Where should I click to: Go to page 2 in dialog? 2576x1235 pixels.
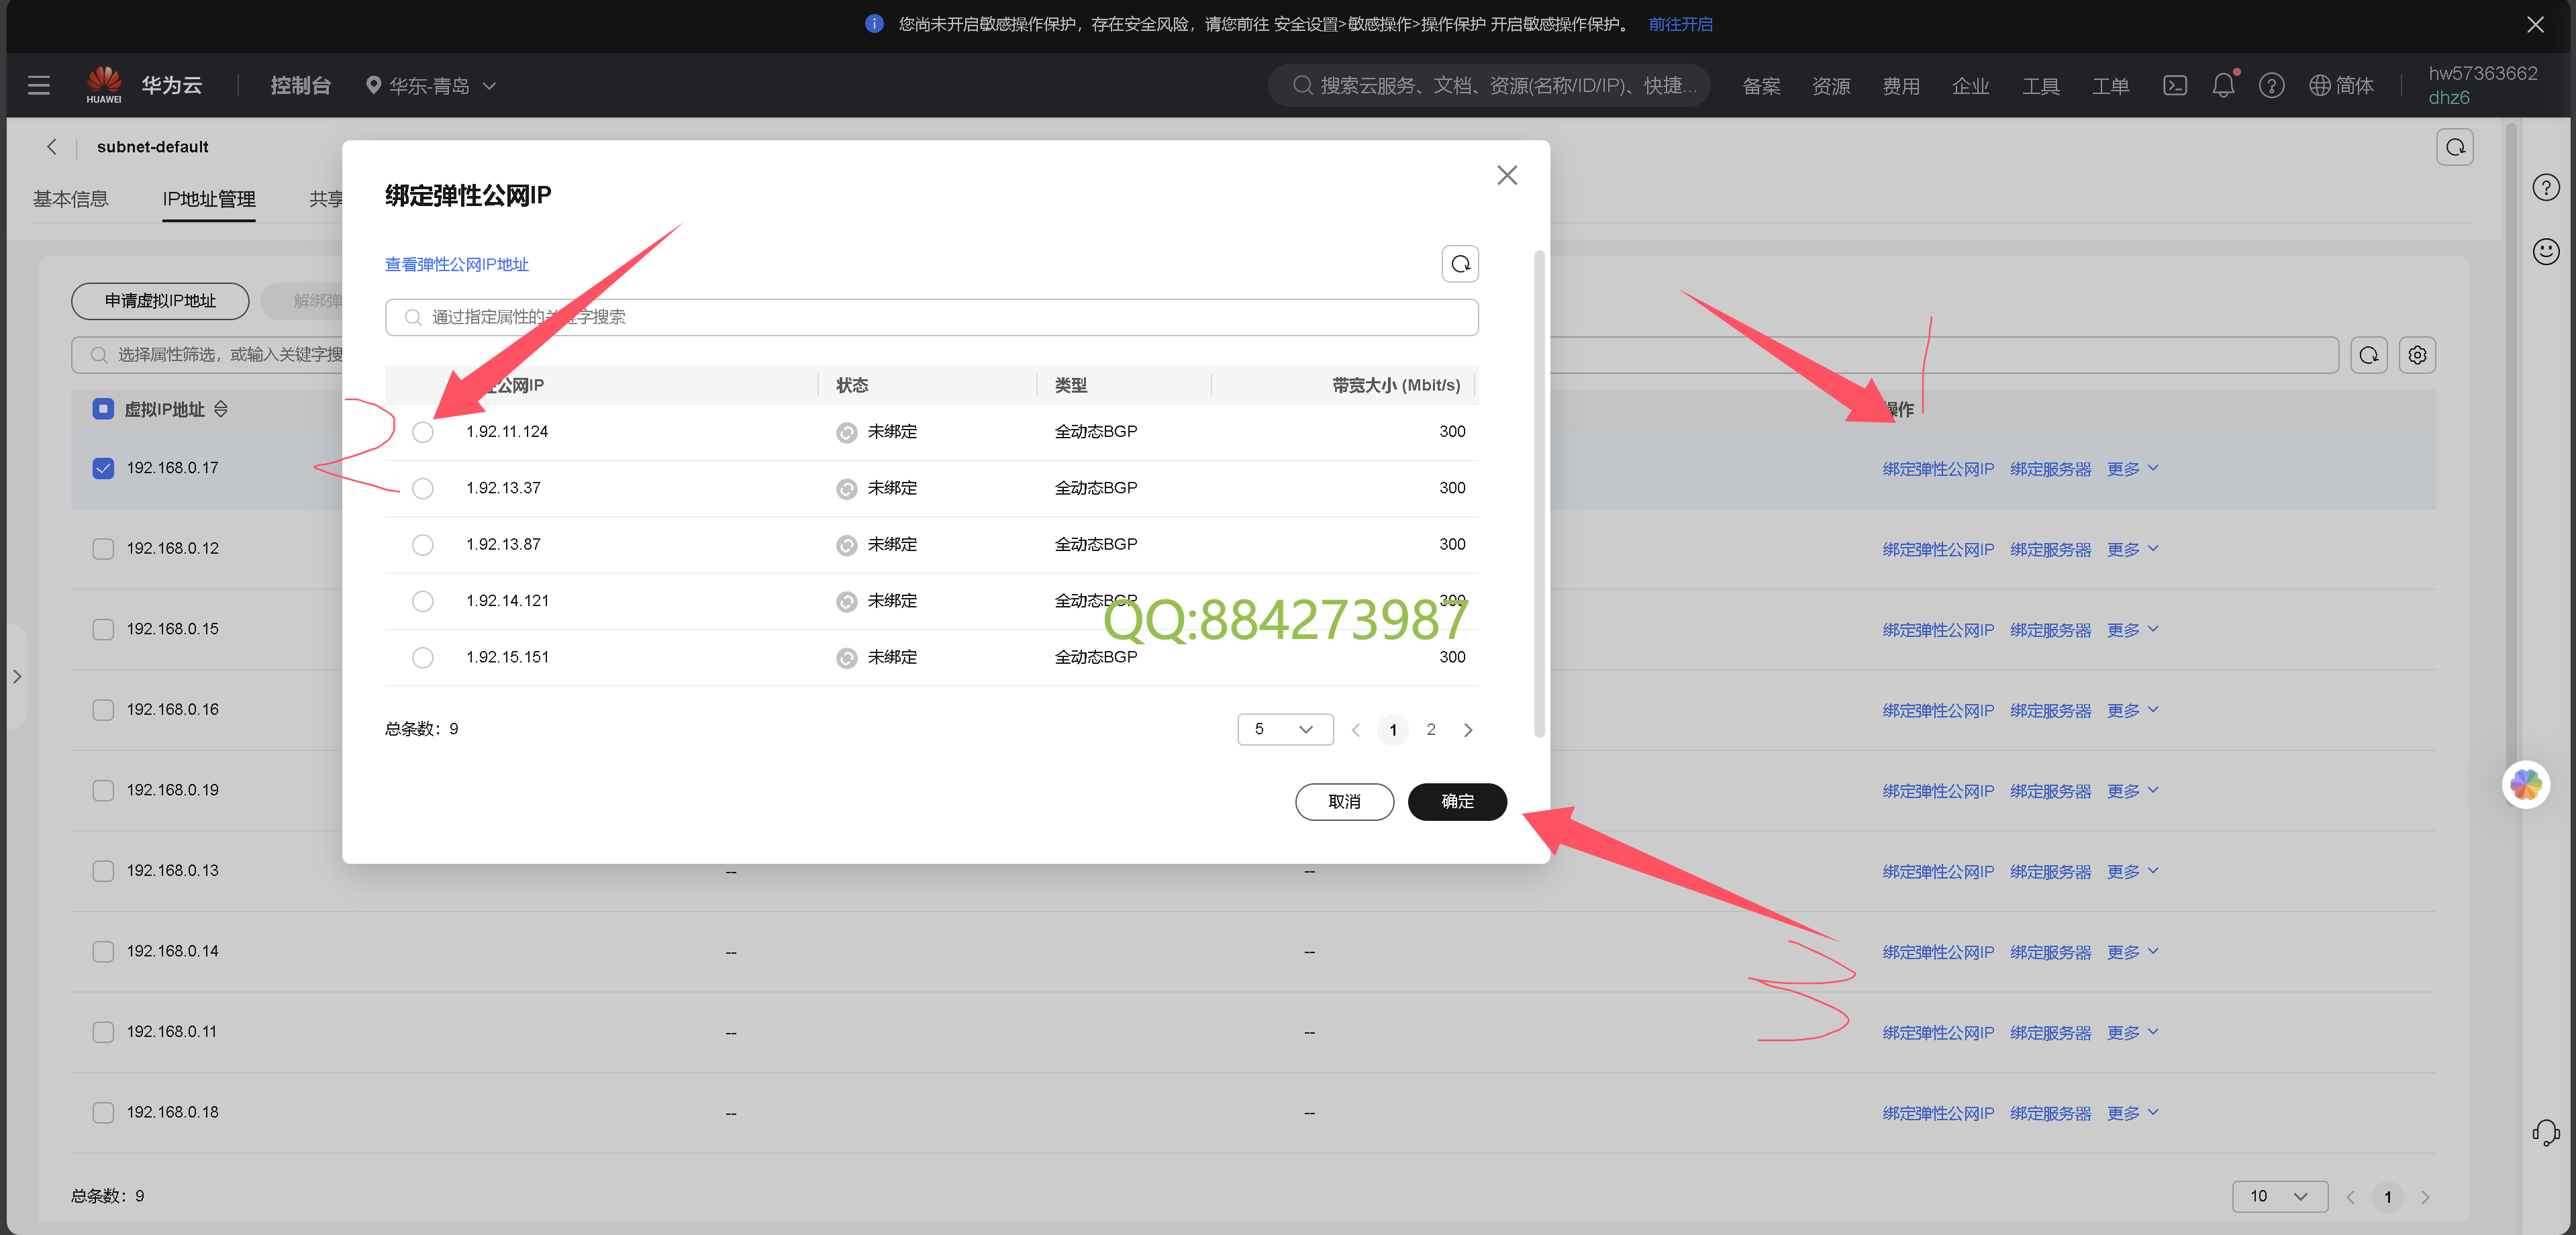click(x=1431, y=730)
